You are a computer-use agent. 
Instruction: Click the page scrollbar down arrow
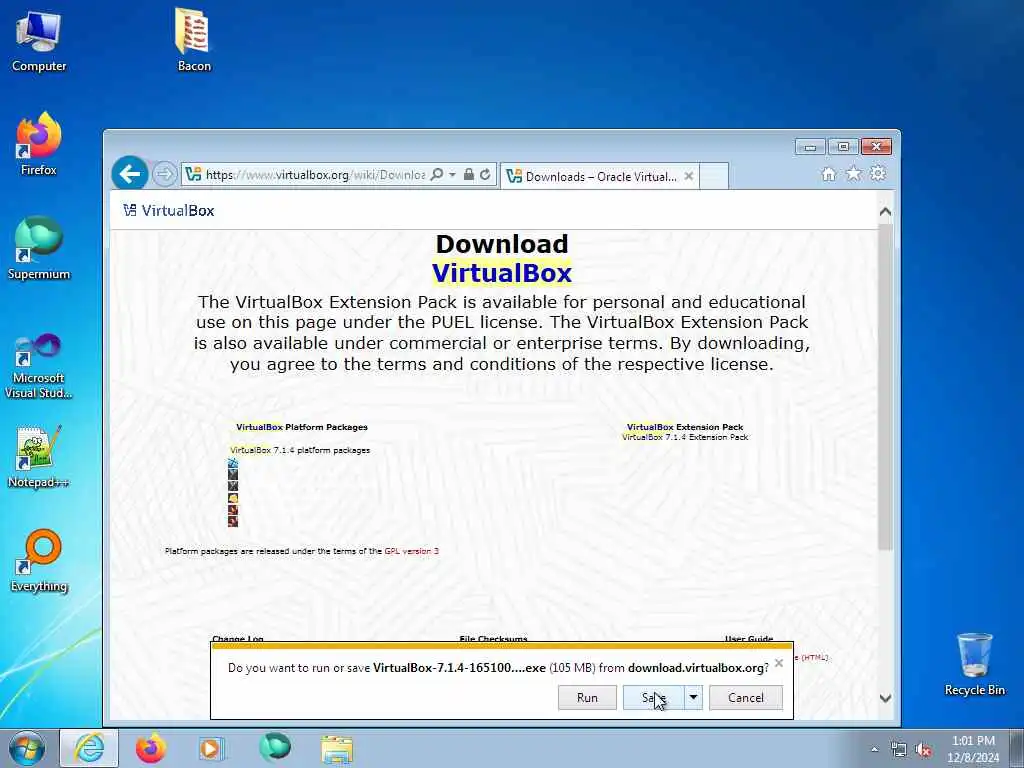[x=885, y=698]
